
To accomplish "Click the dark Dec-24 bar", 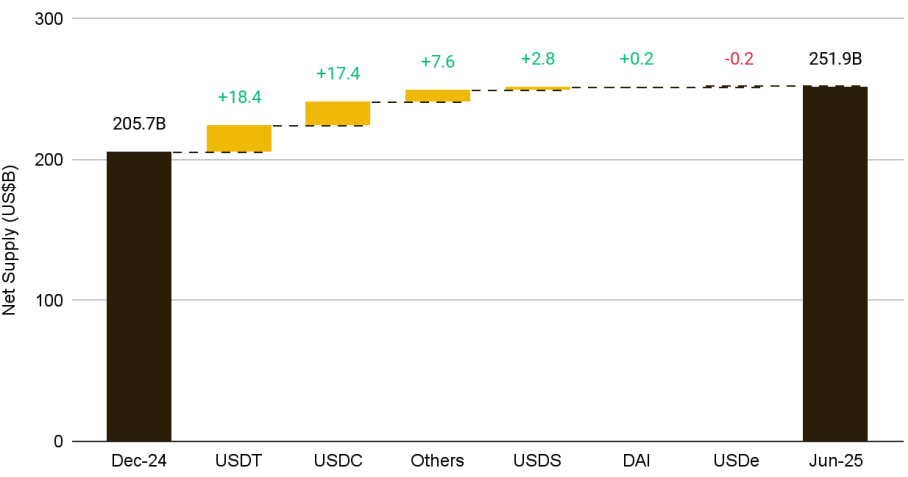I will (139, 296).
